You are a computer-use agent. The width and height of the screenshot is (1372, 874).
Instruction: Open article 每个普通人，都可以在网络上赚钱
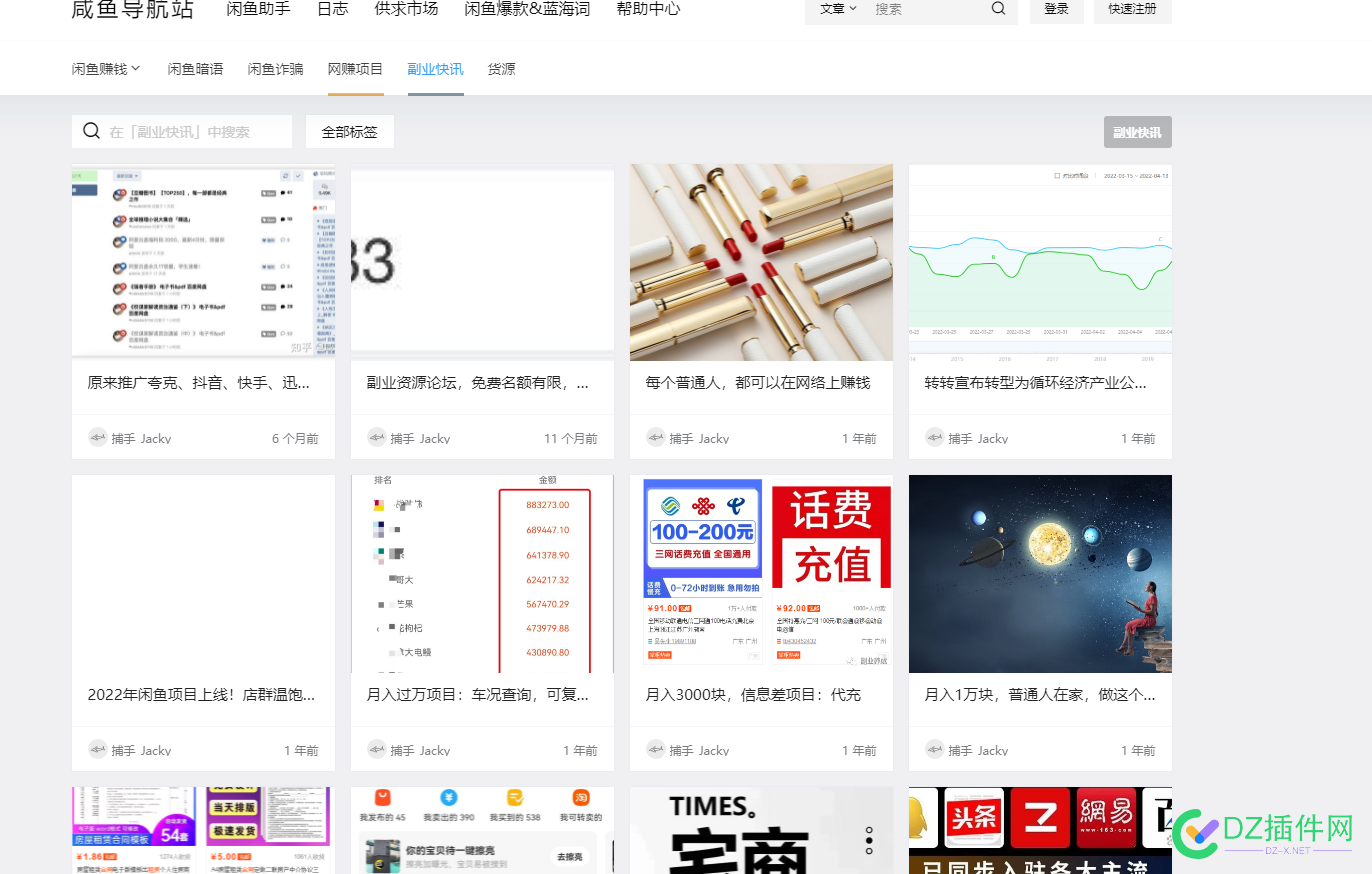coord(758,383)
